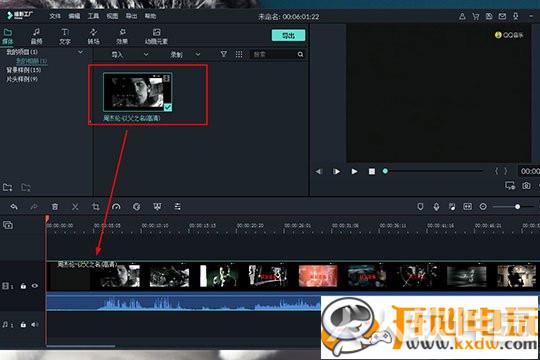
Task: Lock video track 1
Action: pyautogui.click(x=23, y=286)
